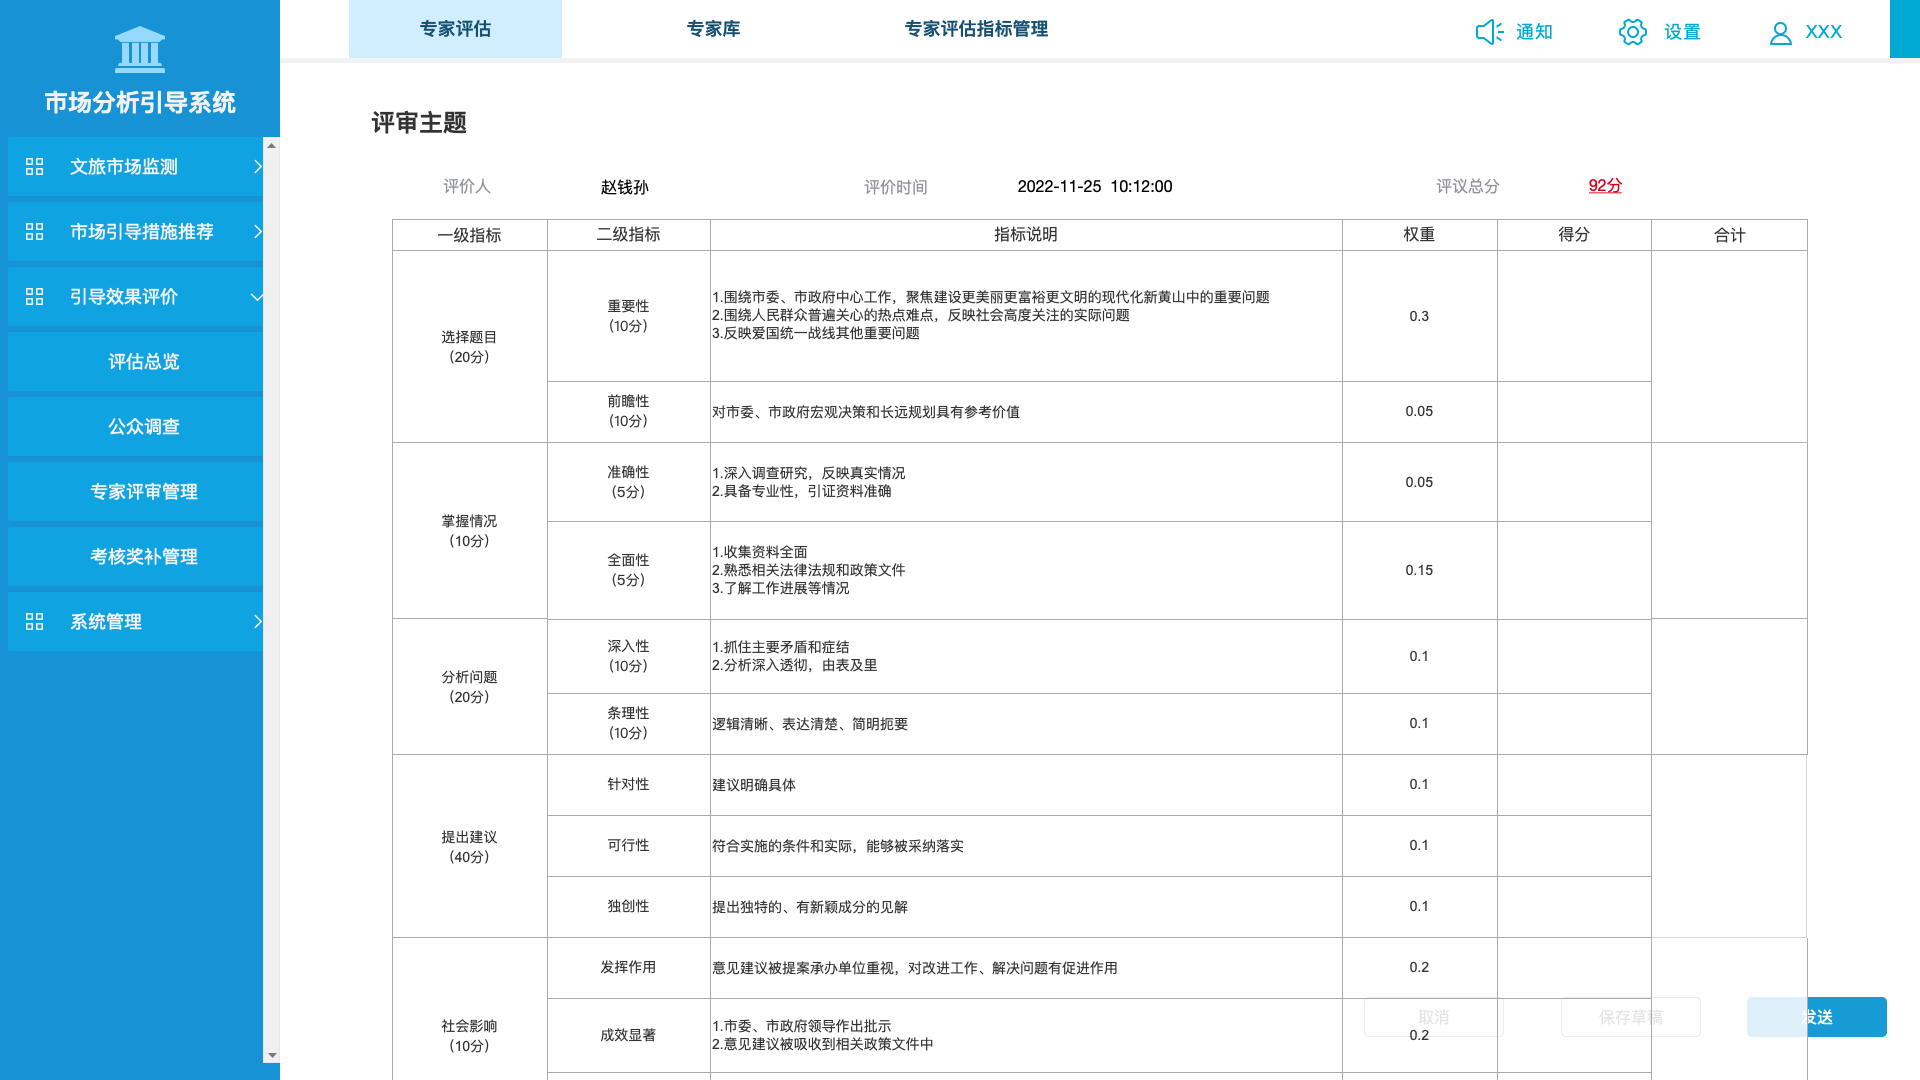Viewport: 1920px width, 1080px height.
Task: Expand the 系统管理 menu arrow
Action: (257, 622)
